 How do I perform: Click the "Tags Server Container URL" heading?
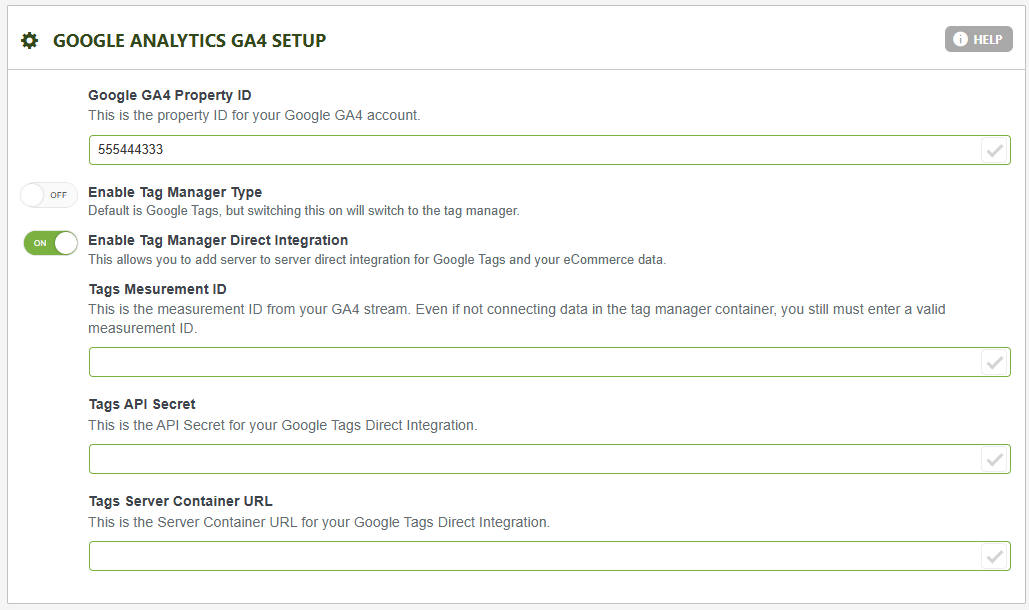click(x=180, y=501)
